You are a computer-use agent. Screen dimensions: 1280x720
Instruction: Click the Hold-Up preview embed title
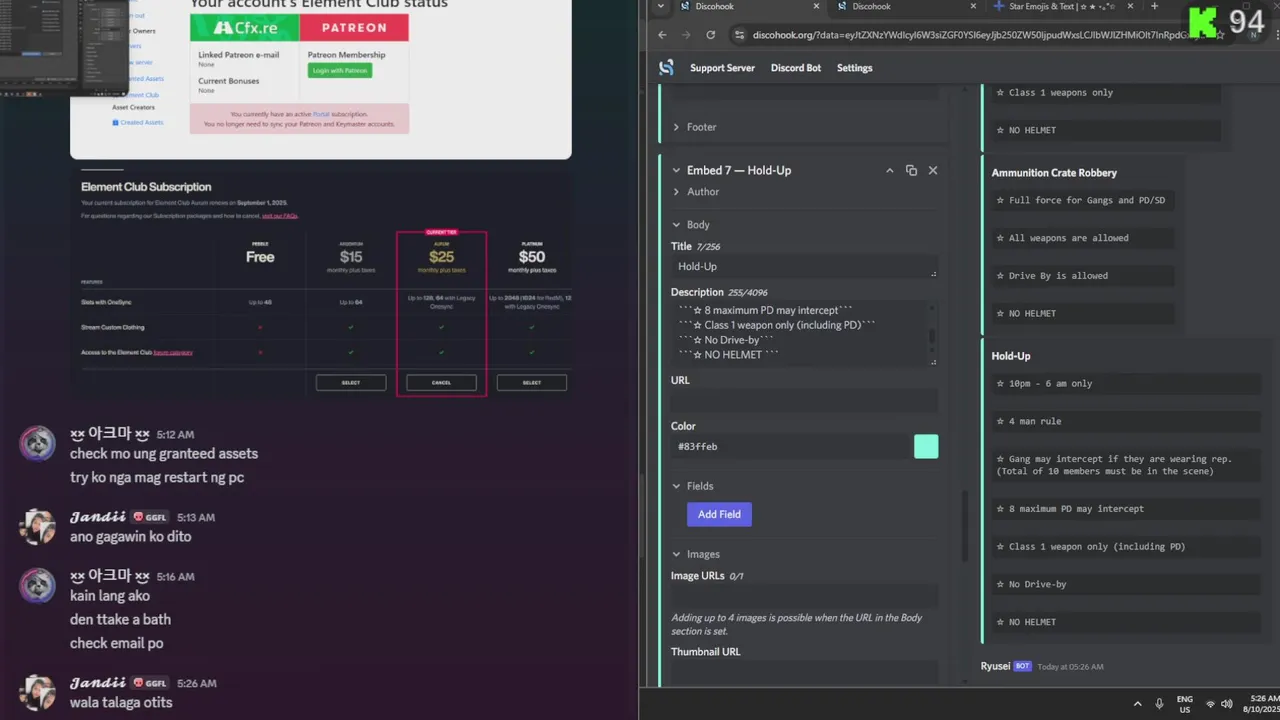[x=1011, y=356]
